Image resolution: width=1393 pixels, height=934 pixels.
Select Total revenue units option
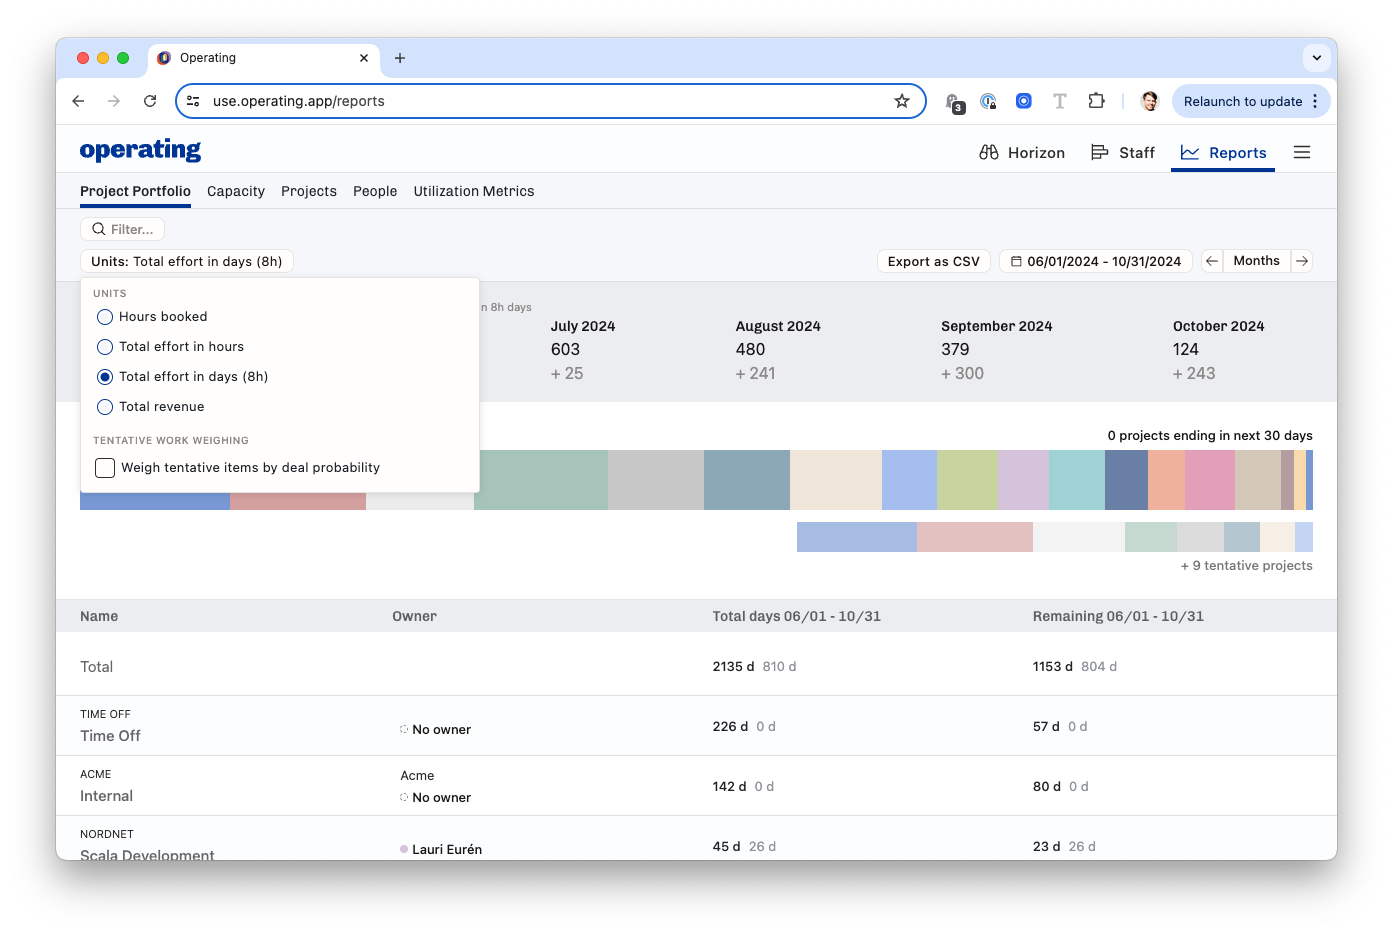(x=105, y=407)
